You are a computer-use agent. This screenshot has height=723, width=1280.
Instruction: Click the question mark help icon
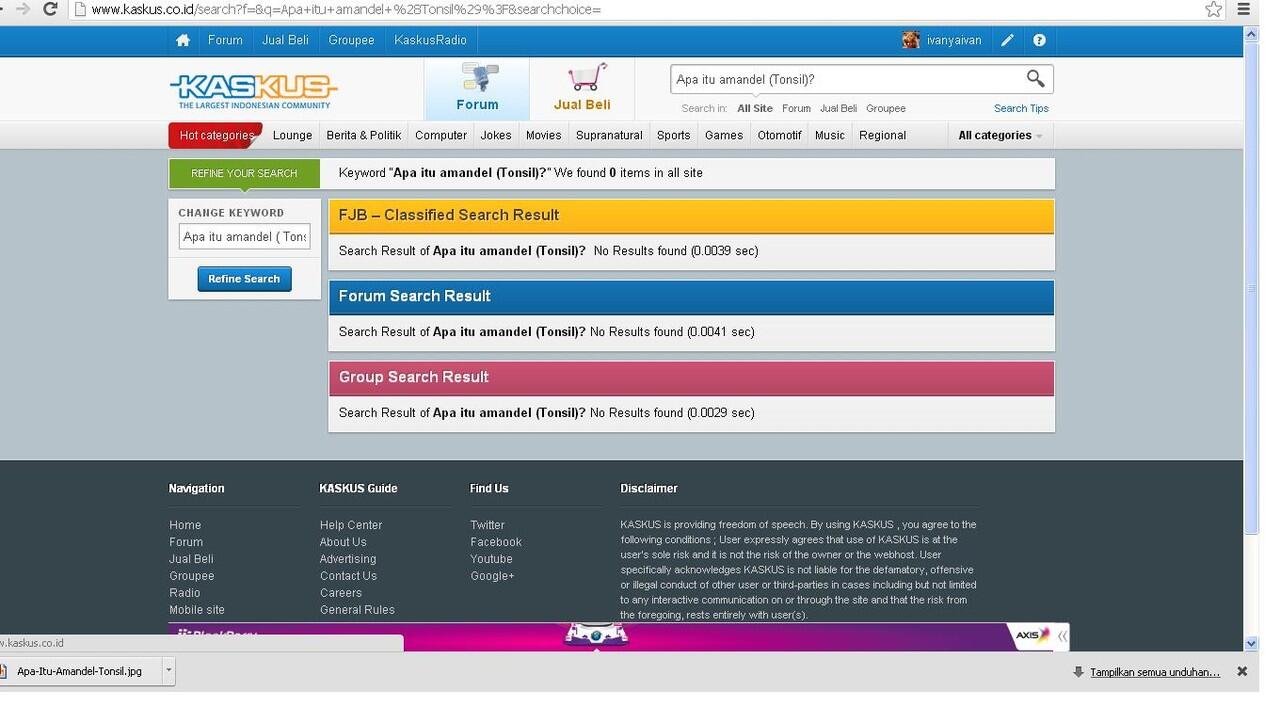click(x=1039, y=40)
